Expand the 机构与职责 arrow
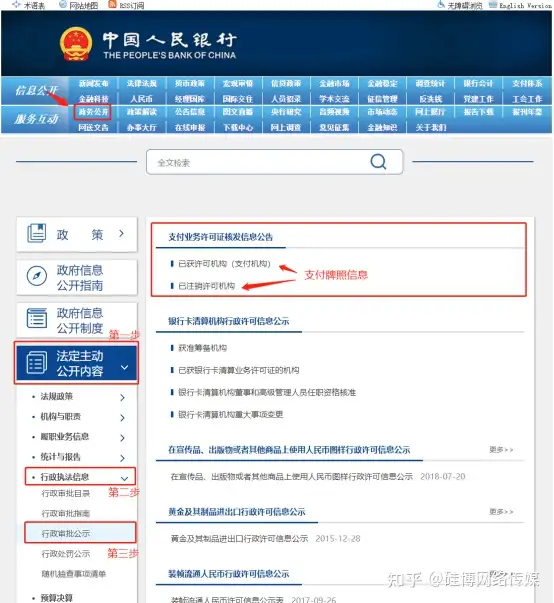Viewport: 554px width, 603px height. (122, 418)
